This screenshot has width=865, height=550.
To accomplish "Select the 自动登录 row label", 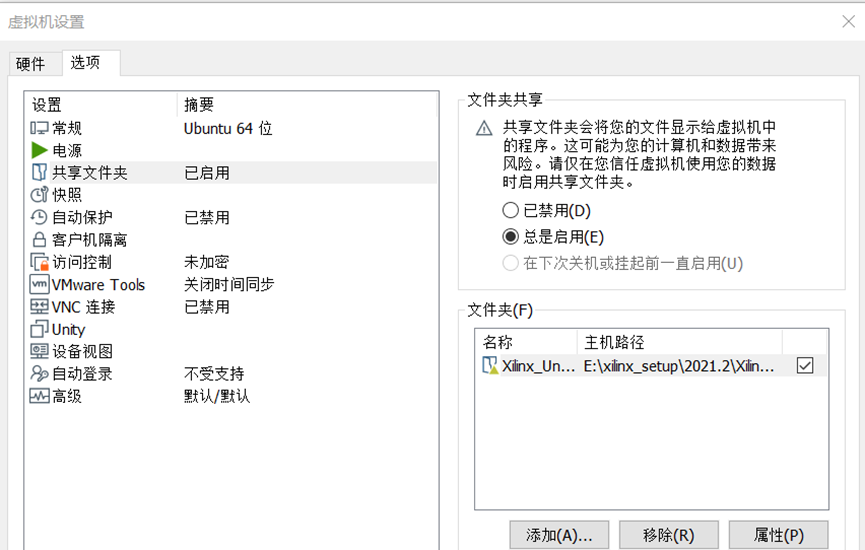I will click(x=82, y=373).
